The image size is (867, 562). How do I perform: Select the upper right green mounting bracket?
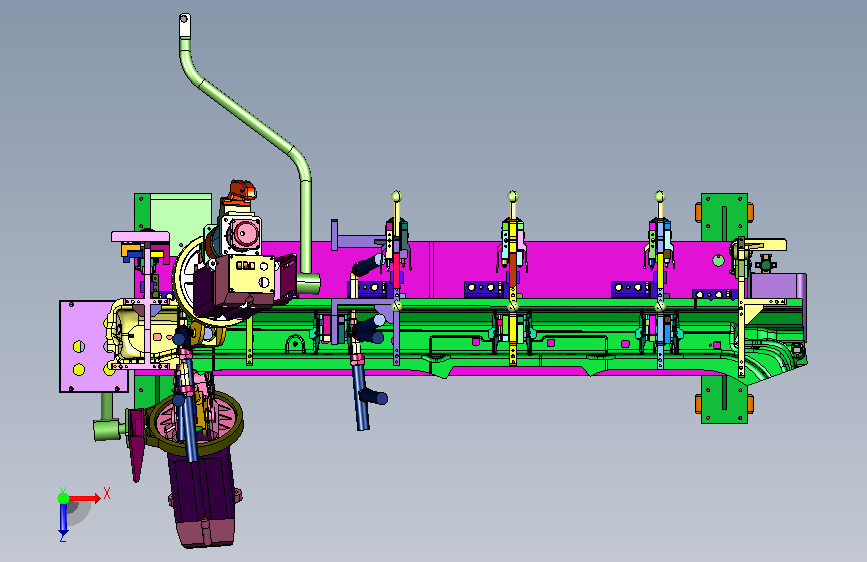pyautogui.click(x=724, y=217)
